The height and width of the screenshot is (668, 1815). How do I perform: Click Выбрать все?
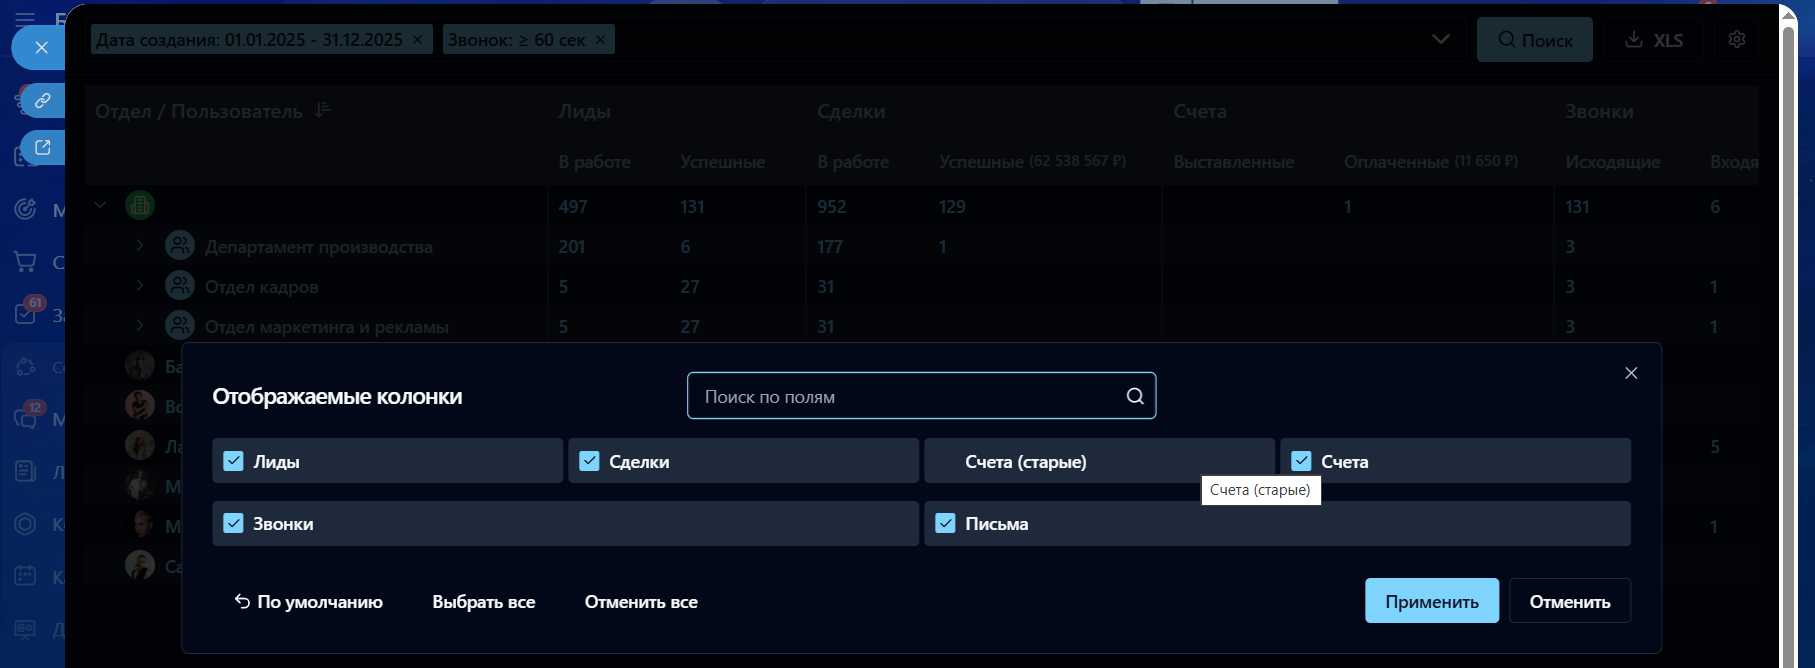[484, 602]
